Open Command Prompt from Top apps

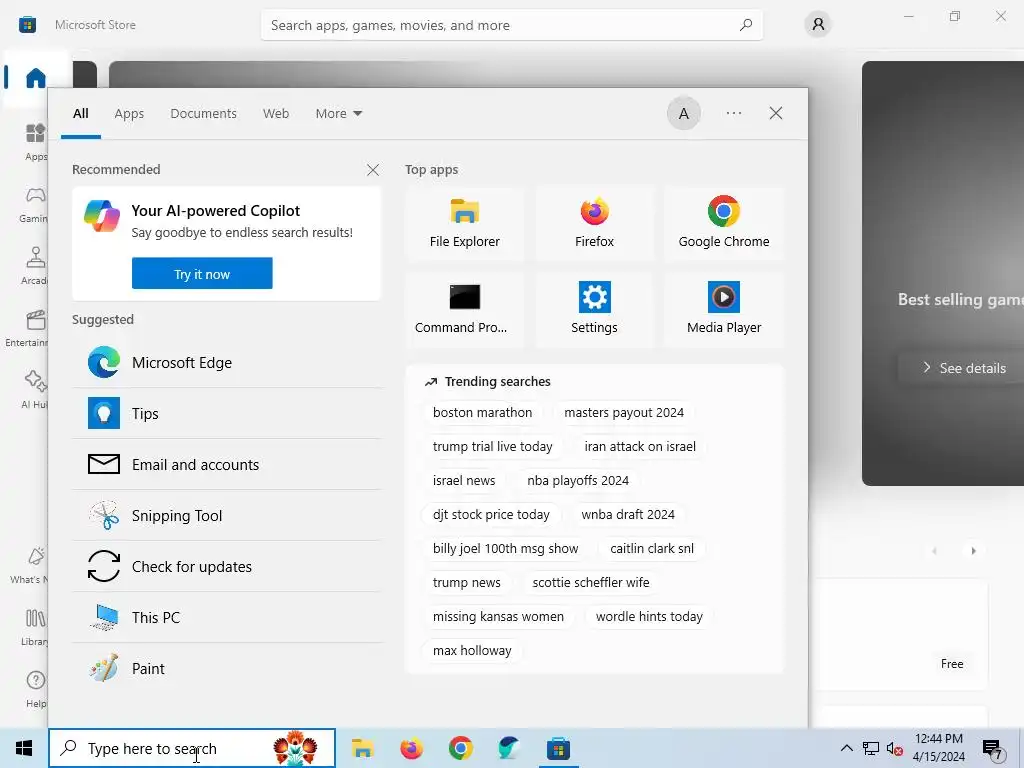click(464, 310)
